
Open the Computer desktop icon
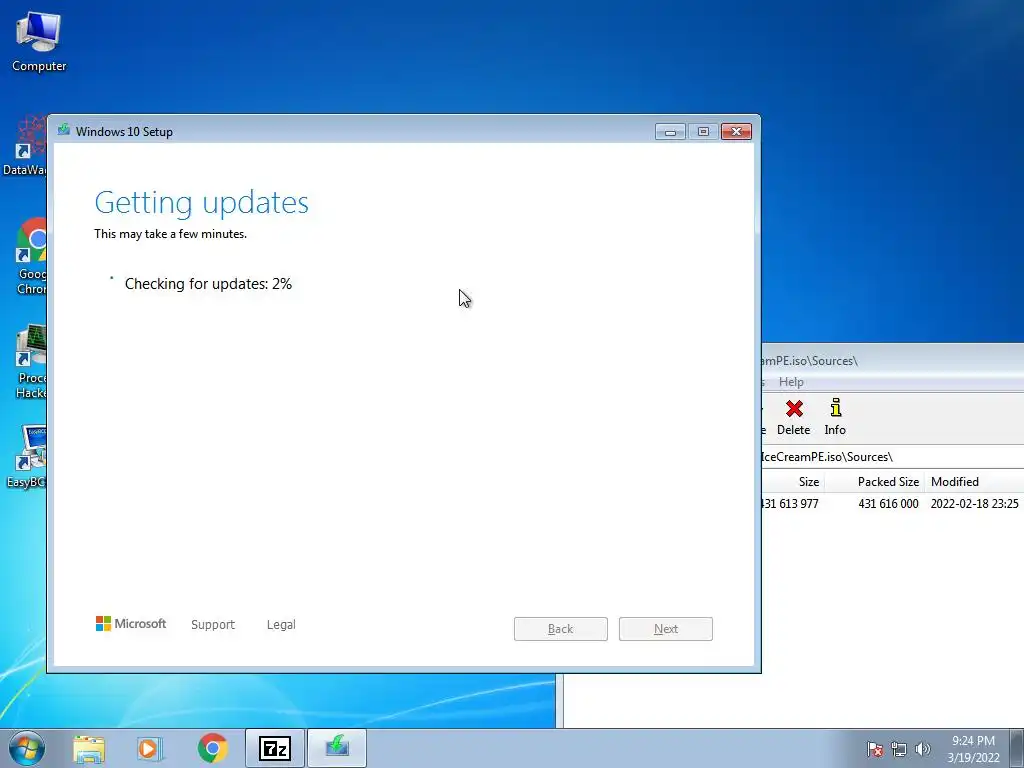(x=39, y=42)
